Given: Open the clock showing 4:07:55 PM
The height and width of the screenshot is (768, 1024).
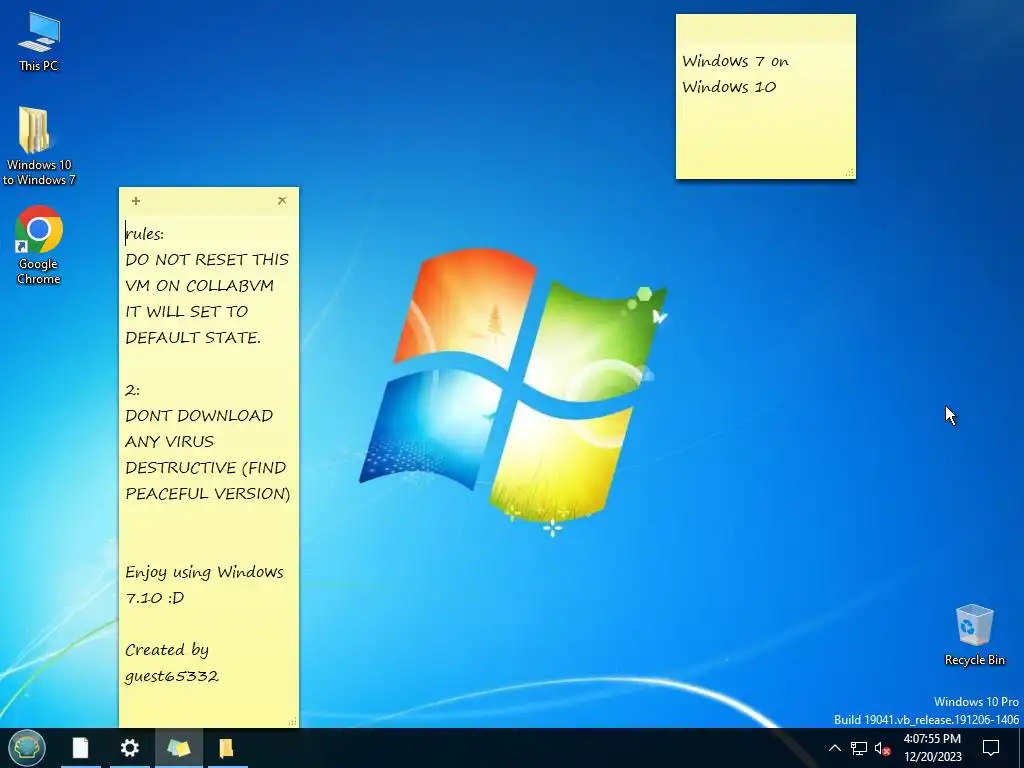Looking at the screenshot, I should click(933, 748).
